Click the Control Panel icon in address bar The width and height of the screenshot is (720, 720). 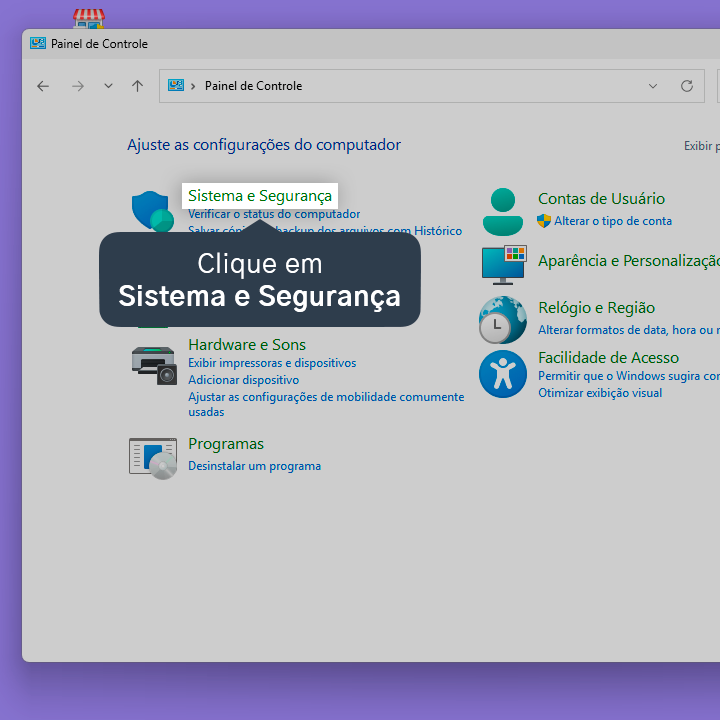[x=176, y=85]
